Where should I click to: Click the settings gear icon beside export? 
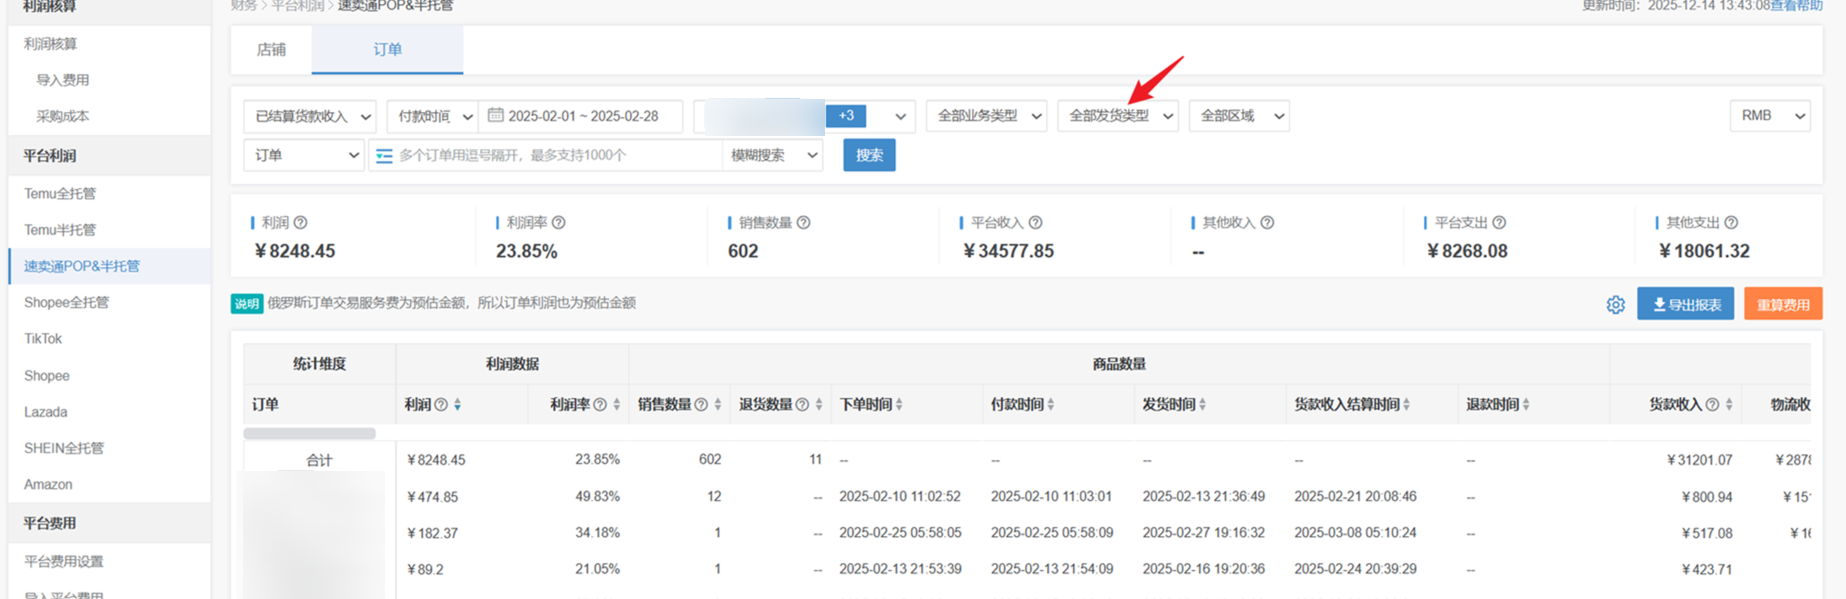coord(1615,305)
